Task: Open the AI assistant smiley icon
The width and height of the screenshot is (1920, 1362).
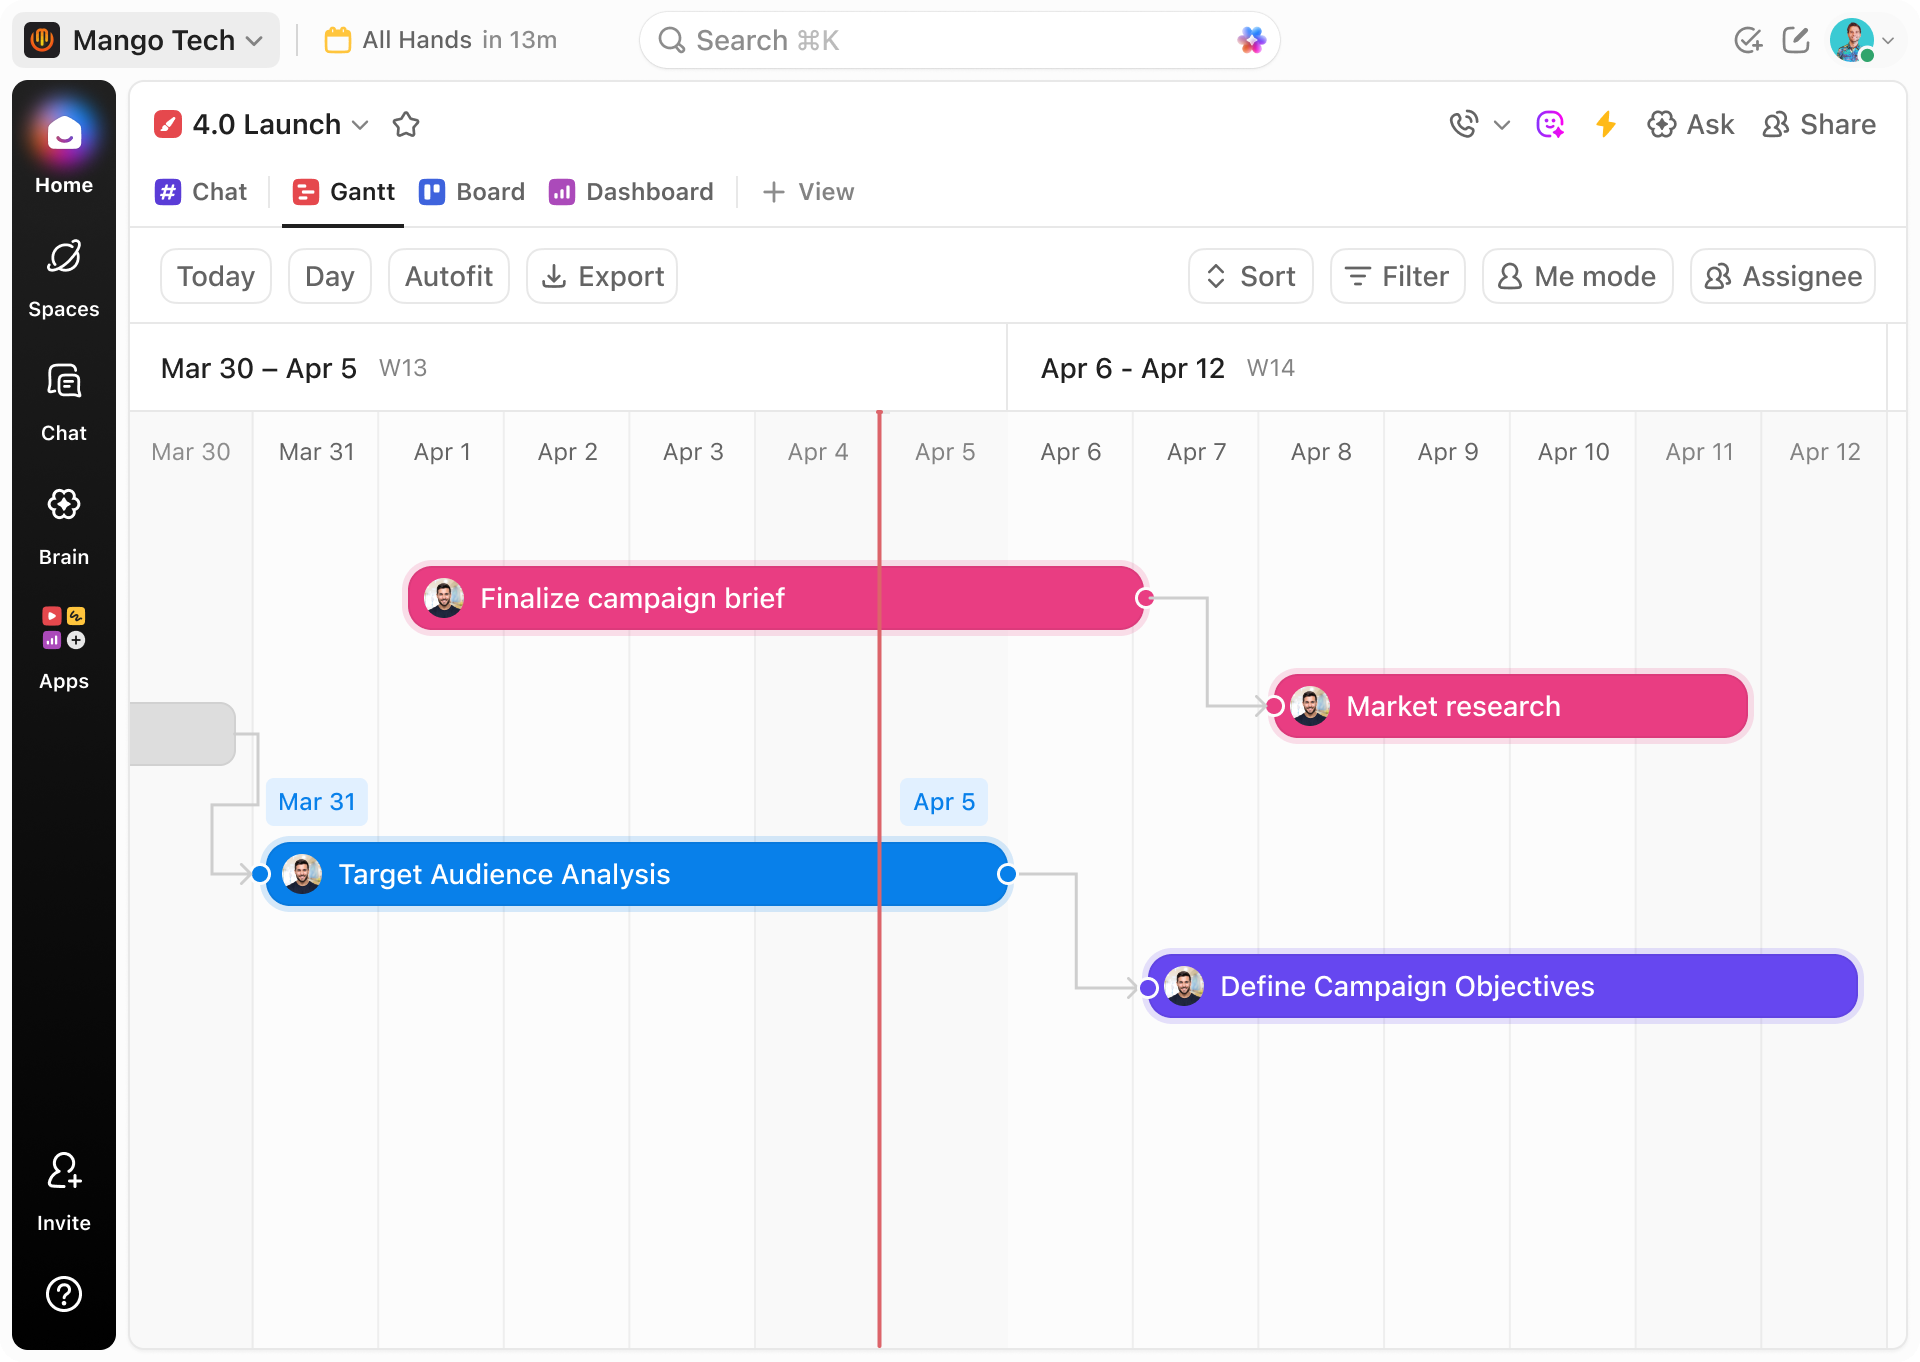Action: pos(1550,124)
